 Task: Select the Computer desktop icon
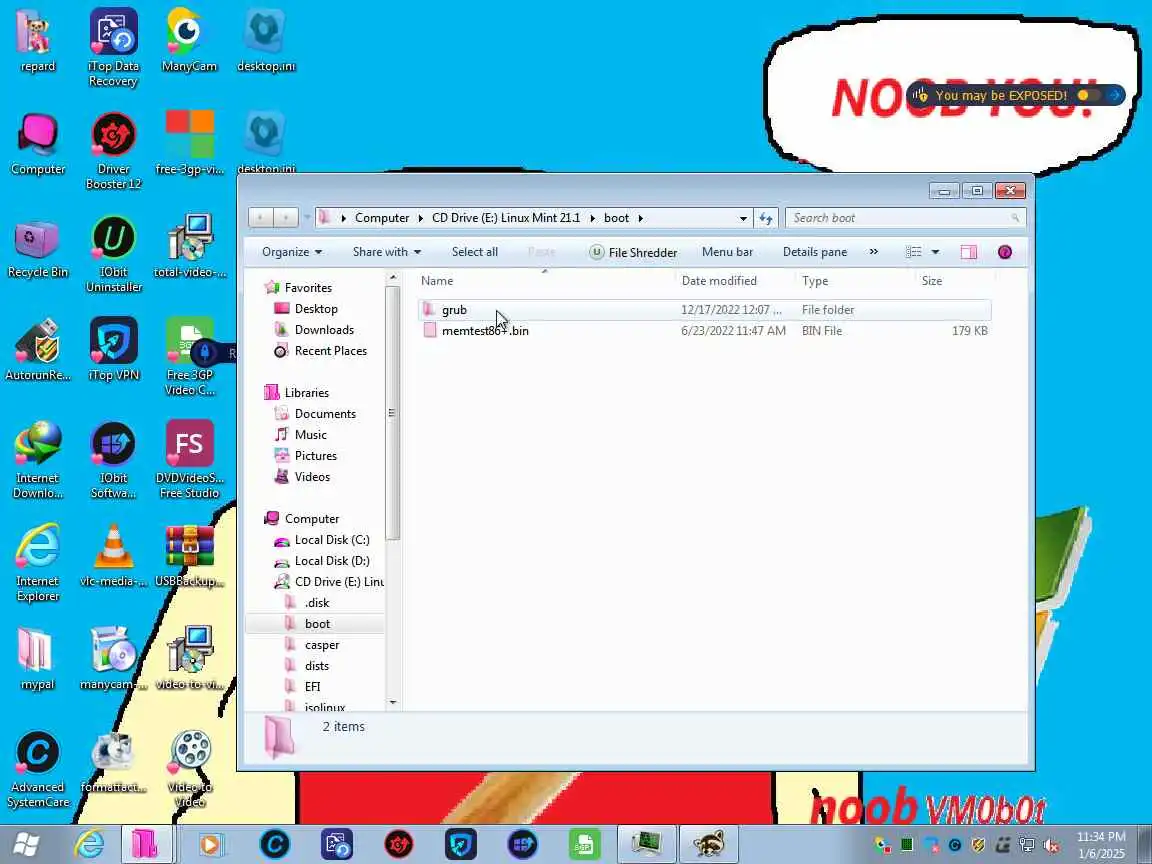coord(37,144)
